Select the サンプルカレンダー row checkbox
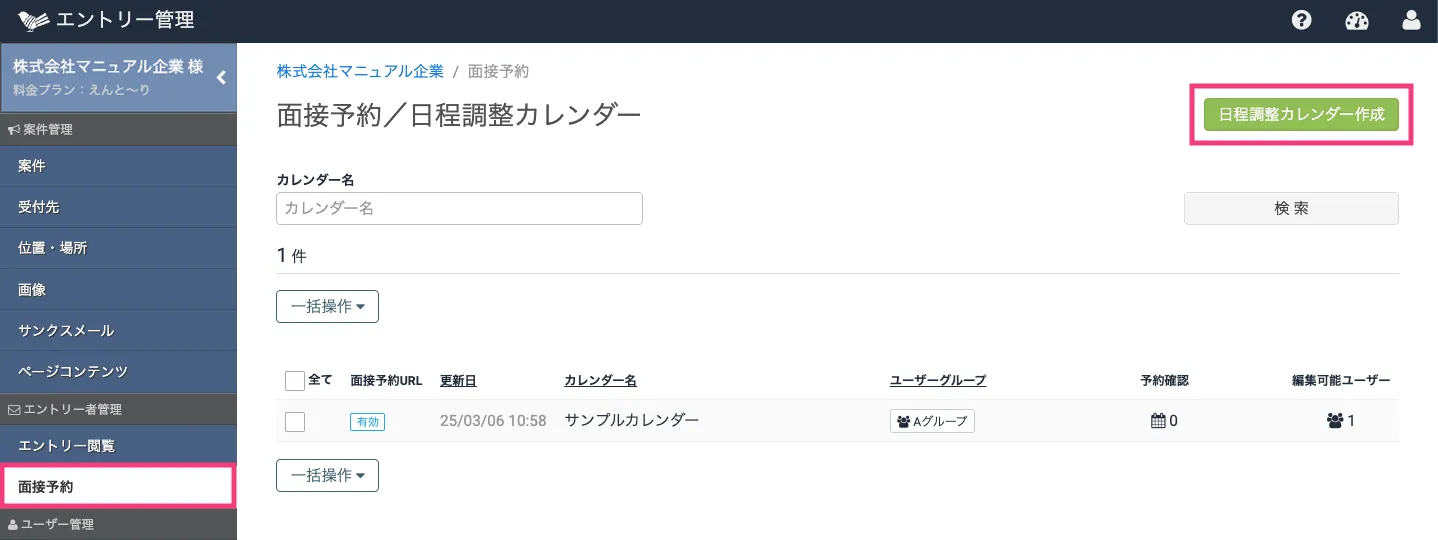Screen dimensions: 1438x540 (x=294, y=422)
